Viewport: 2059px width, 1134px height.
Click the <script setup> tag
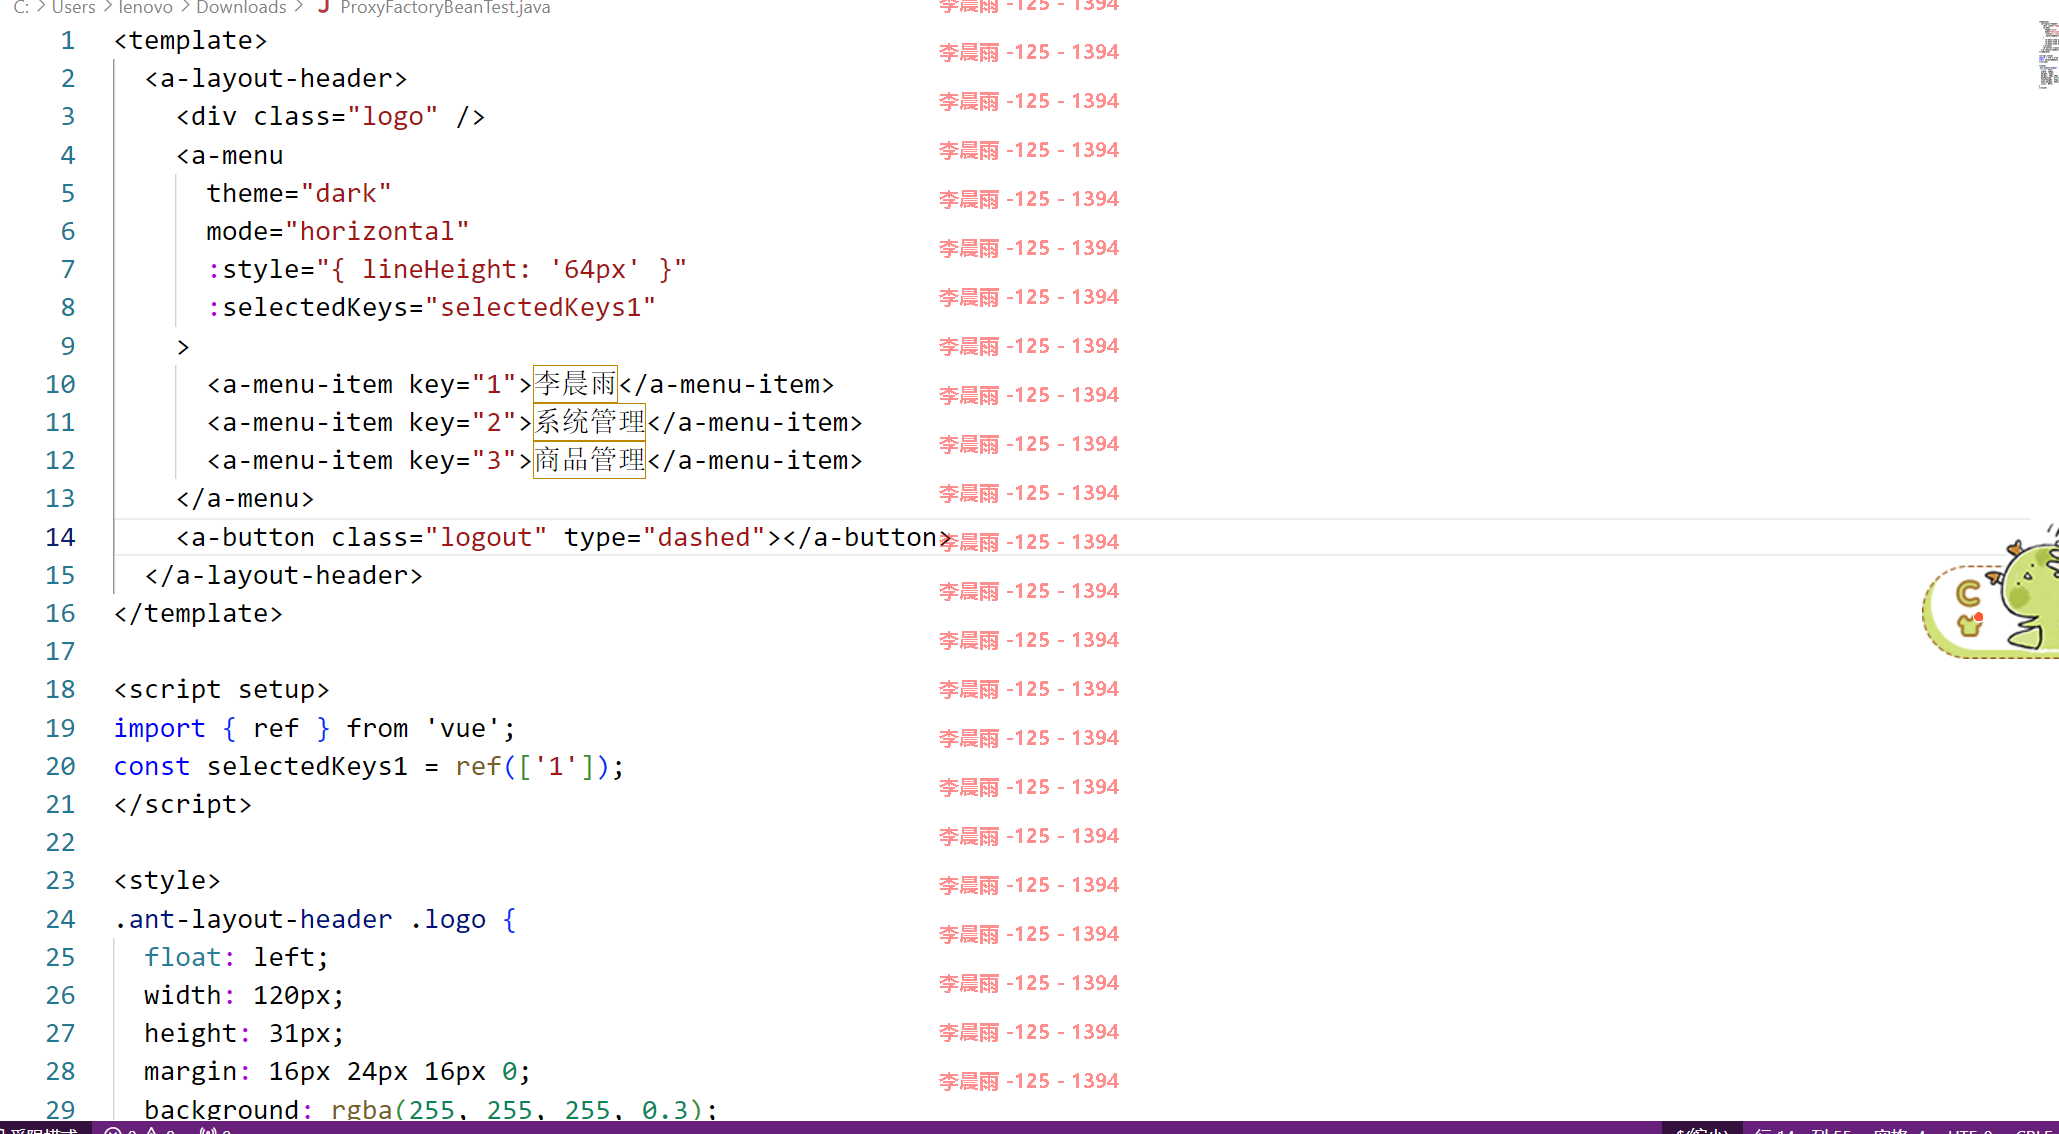point(221,690)
